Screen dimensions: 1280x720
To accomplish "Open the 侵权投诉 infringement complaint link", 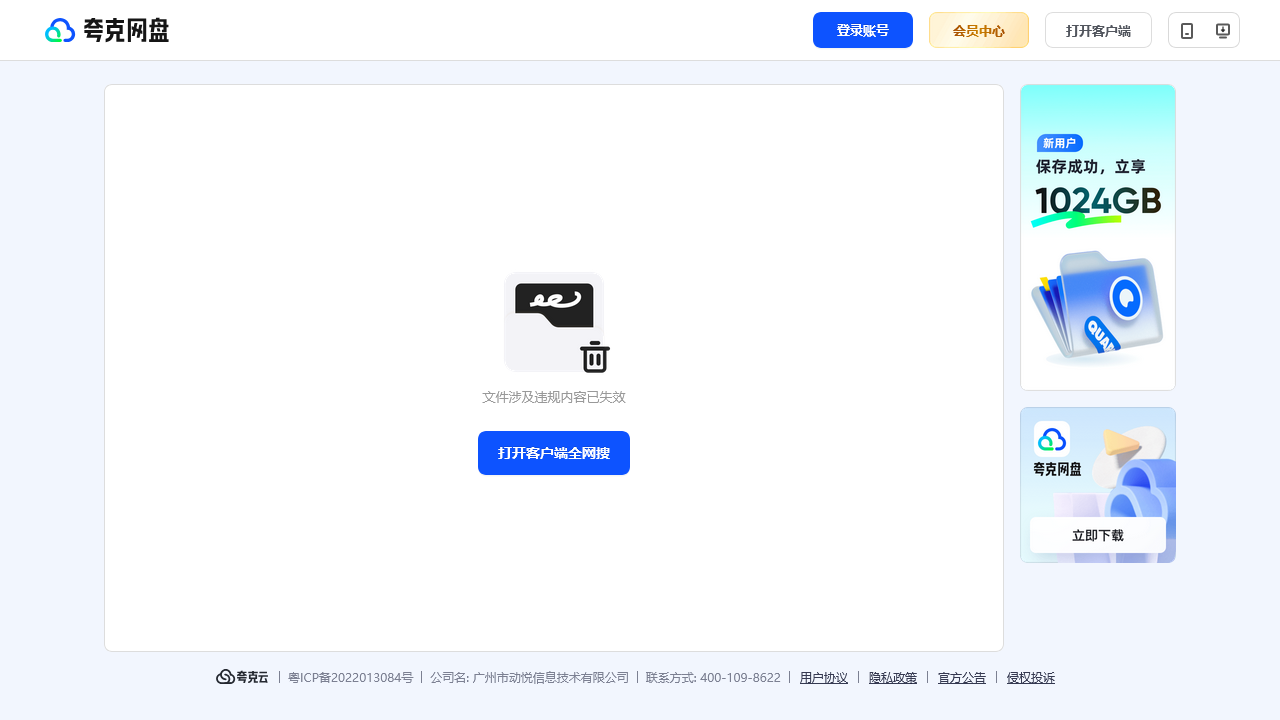I will coord(1031,677).
